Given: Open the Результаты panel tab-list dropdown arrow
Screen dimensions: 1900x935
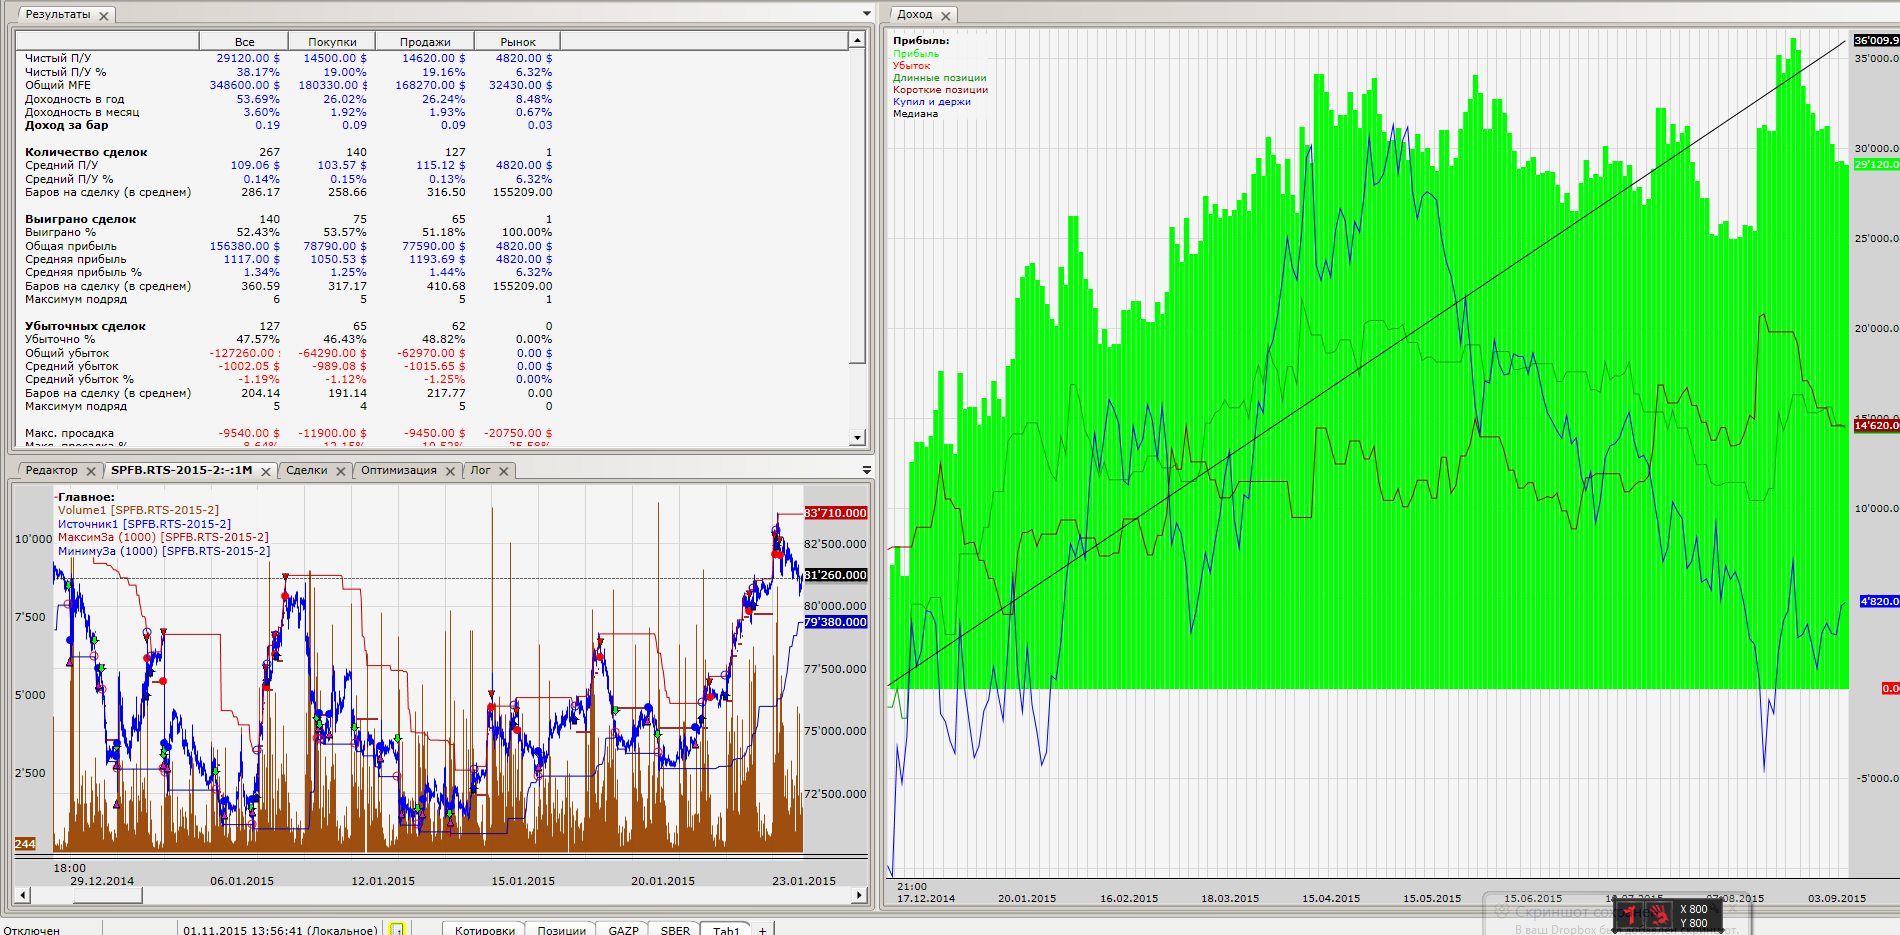Looking at the screenshot, I should 866,13.
